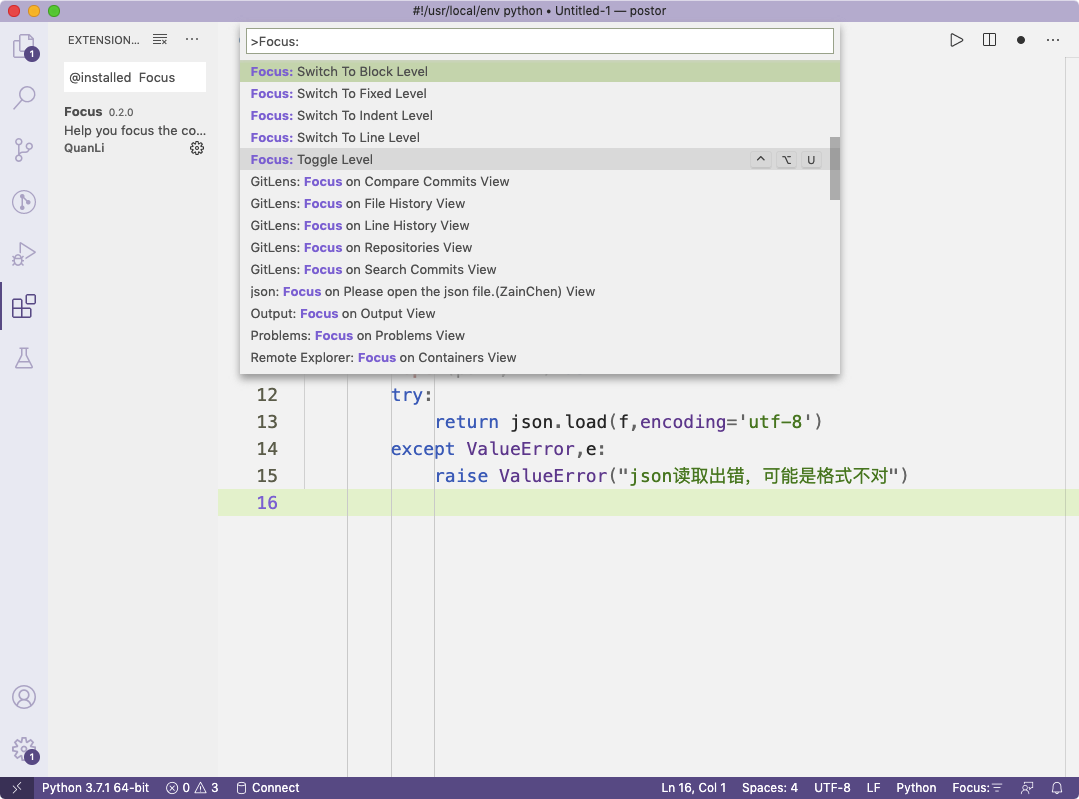Click Connect in the status bar

coord(268,788)
